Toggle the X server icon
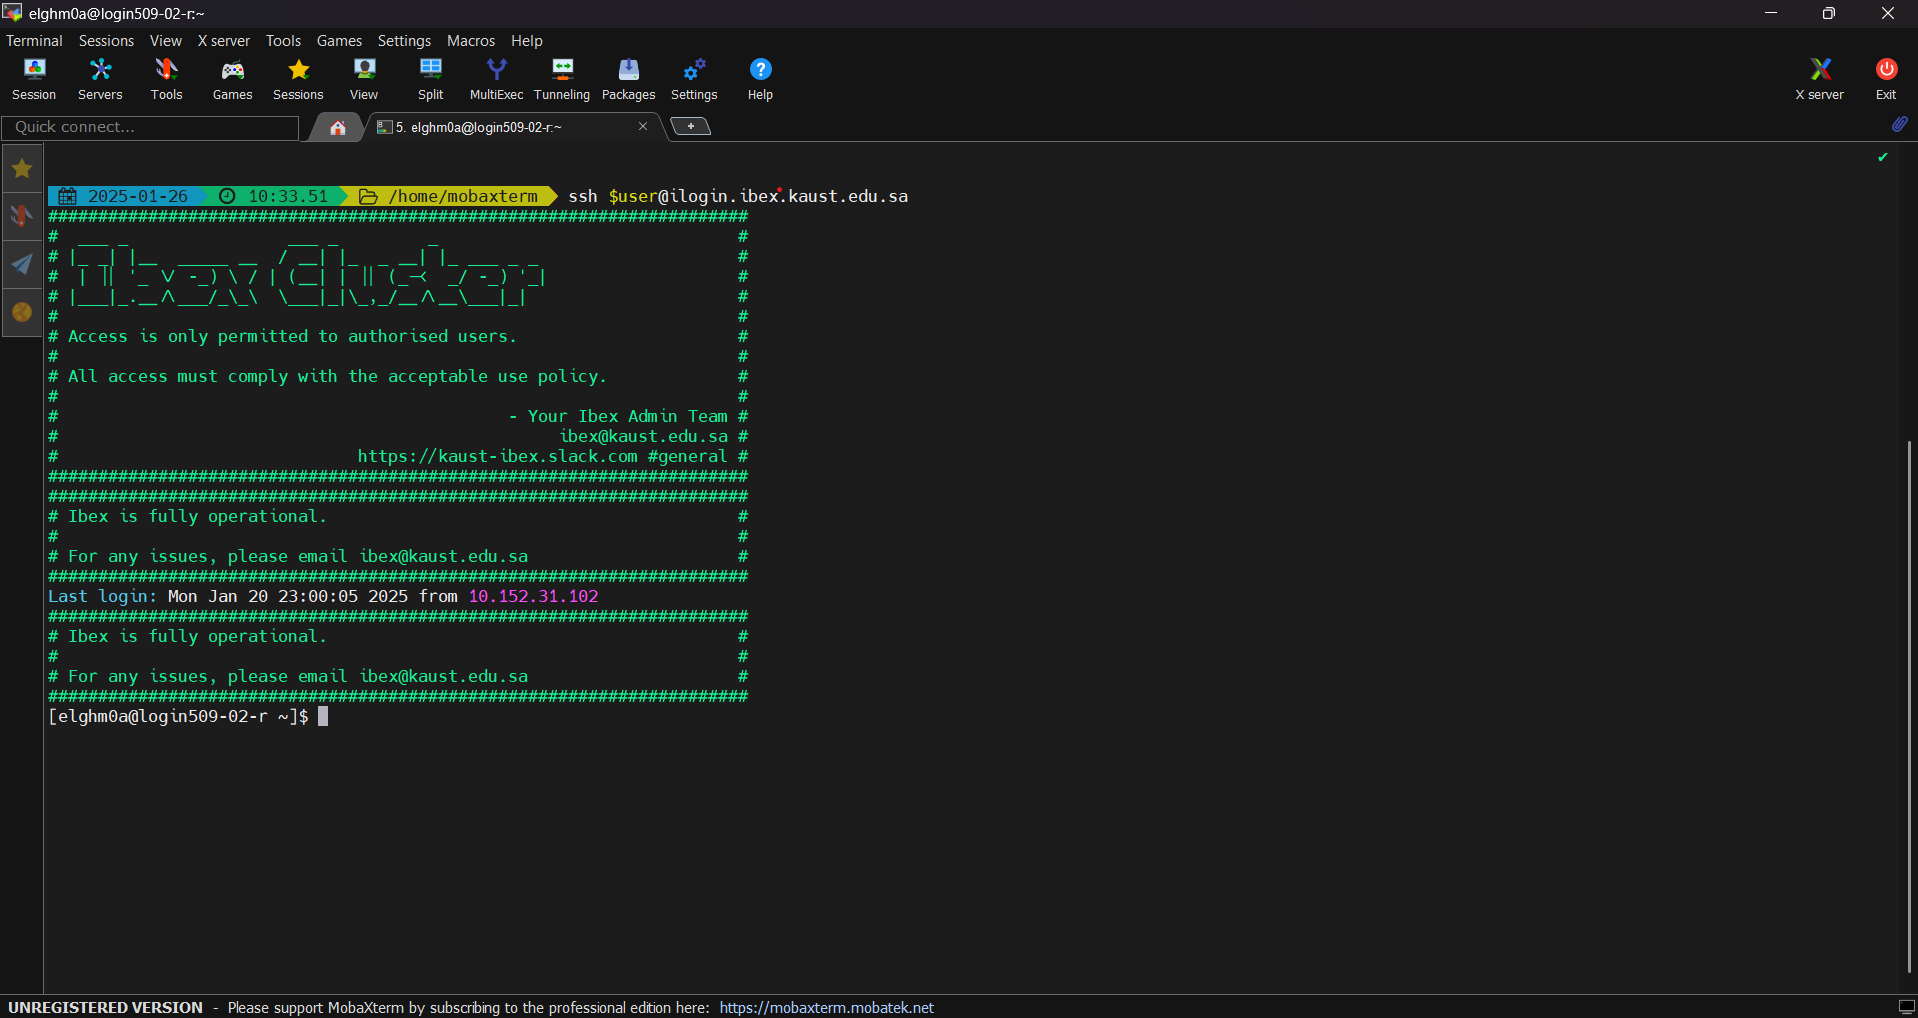This screenshot has height=1018, width=1918. pos(1819,78)
